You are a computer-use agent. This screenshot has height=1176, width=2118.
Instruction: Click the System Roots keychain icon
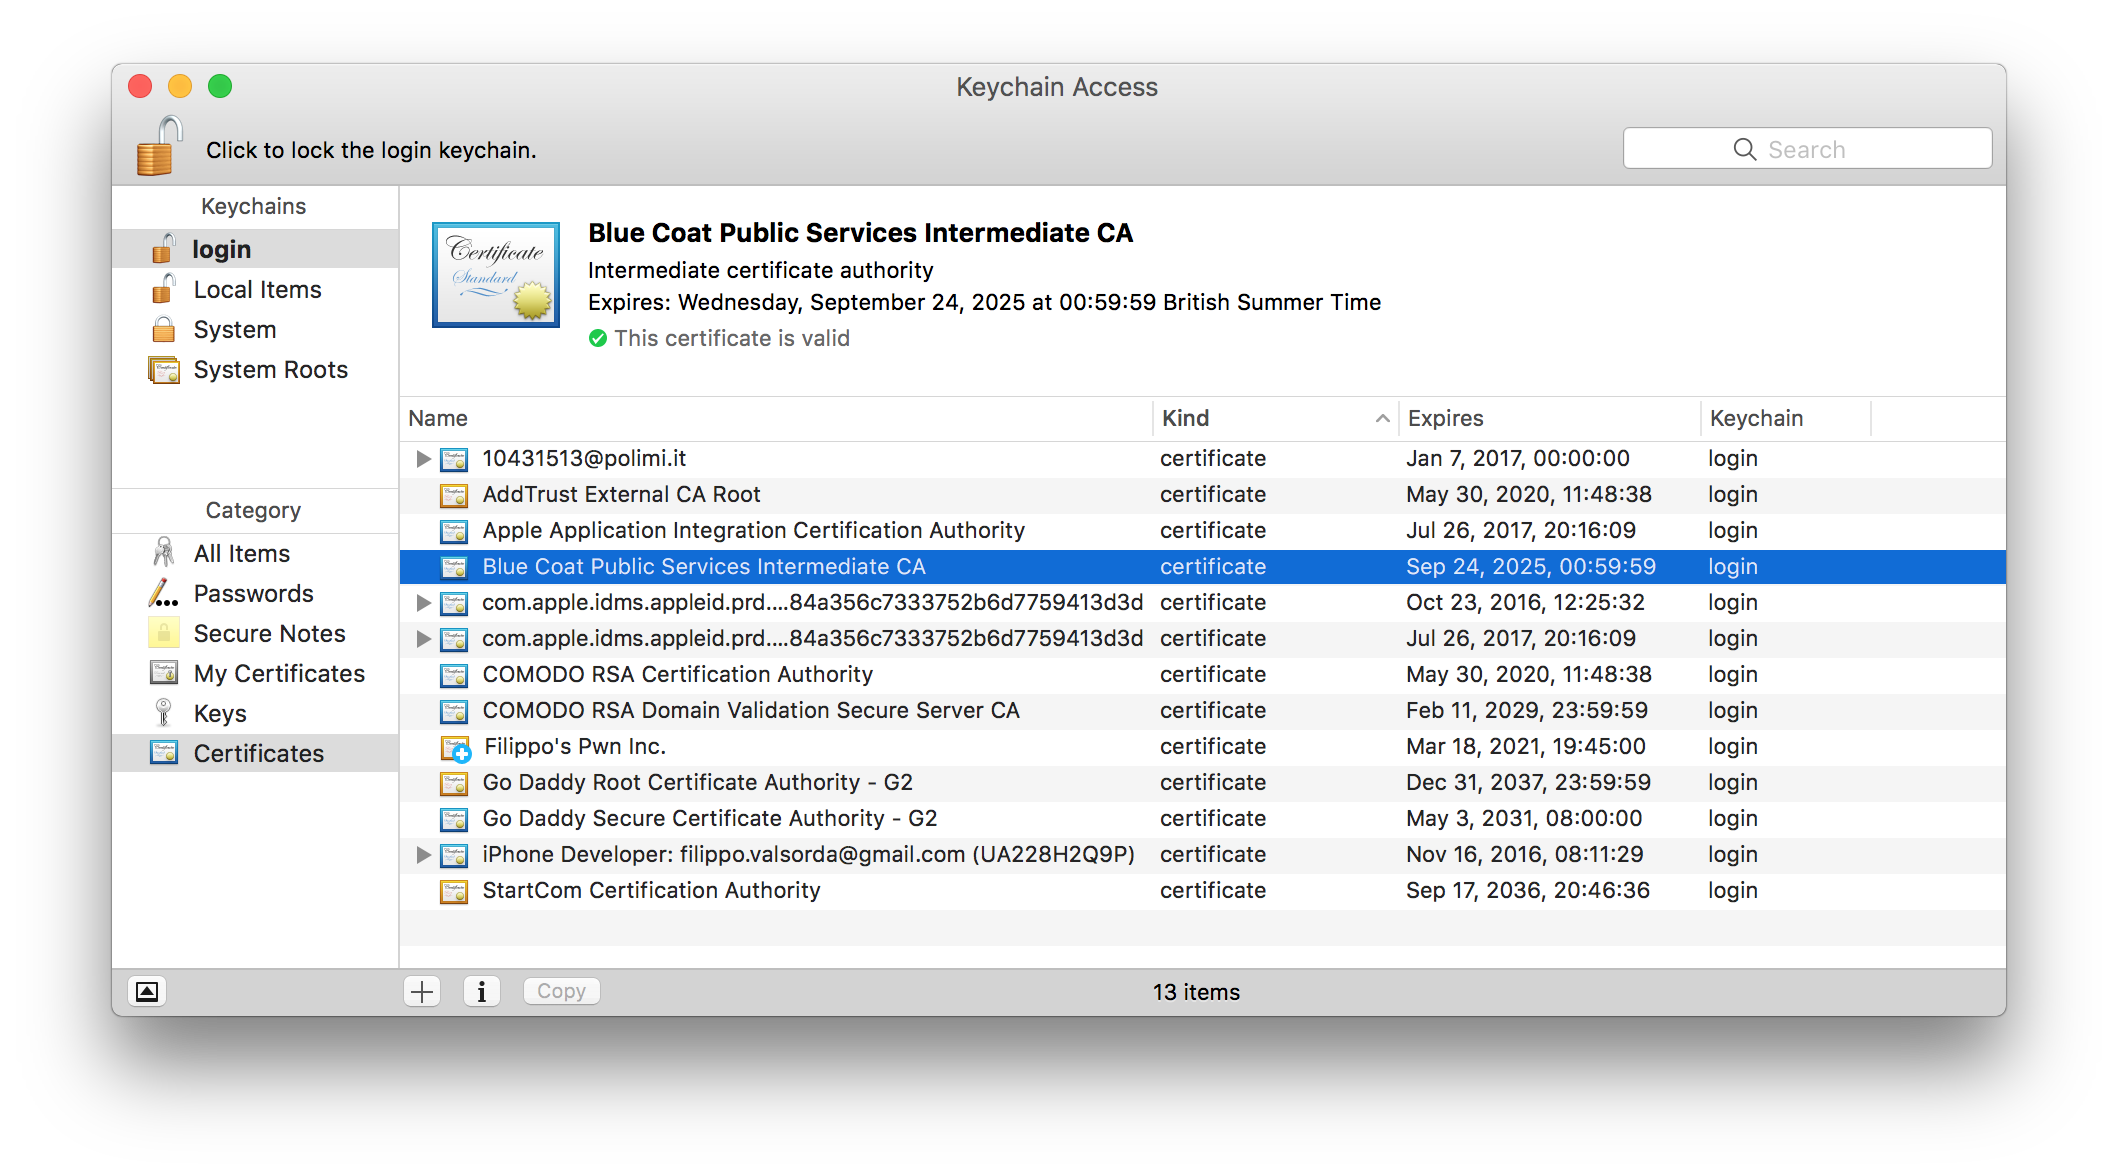tap(164, 370)
